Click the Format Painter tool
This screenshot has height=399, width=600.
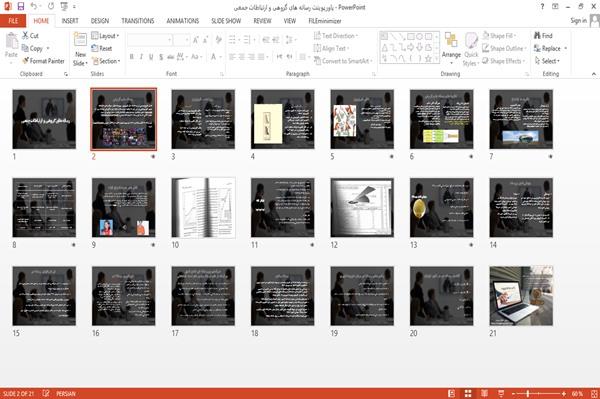click(x=43, y=61)
